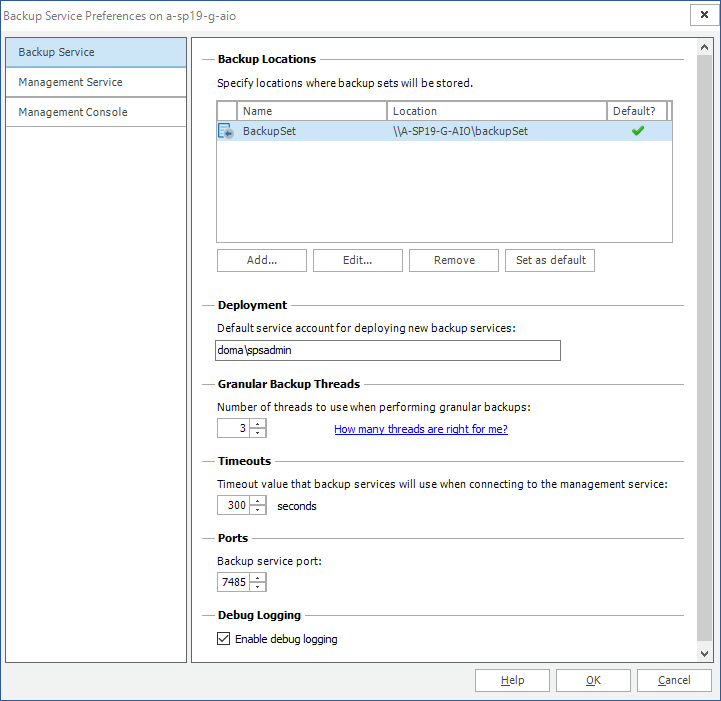Click the Set as default button
Image resolution: width=721 pixels, height=701 pixels.
point(550,260)
